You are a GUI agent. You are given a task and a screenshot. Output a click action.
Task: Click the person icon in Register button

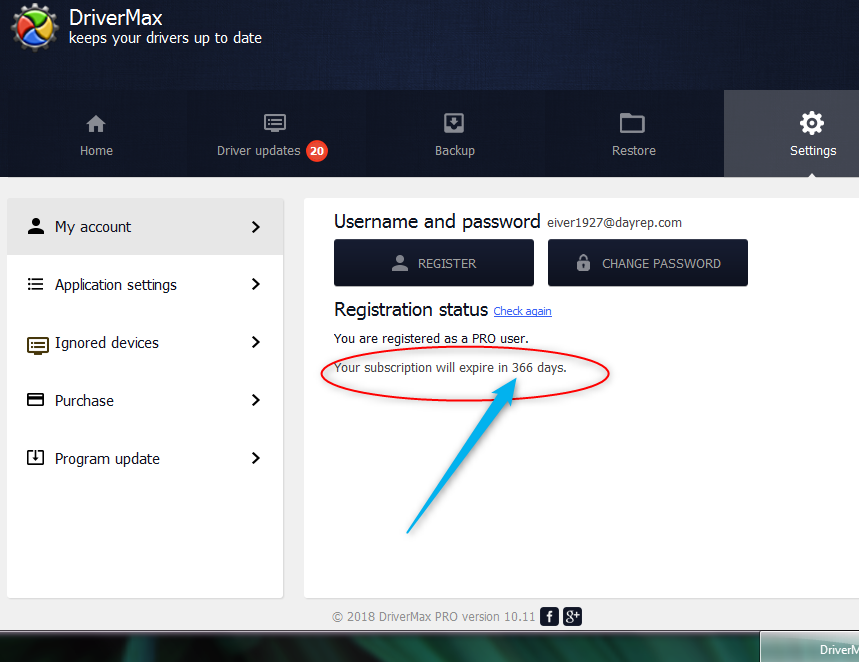(x=400, y=263)
